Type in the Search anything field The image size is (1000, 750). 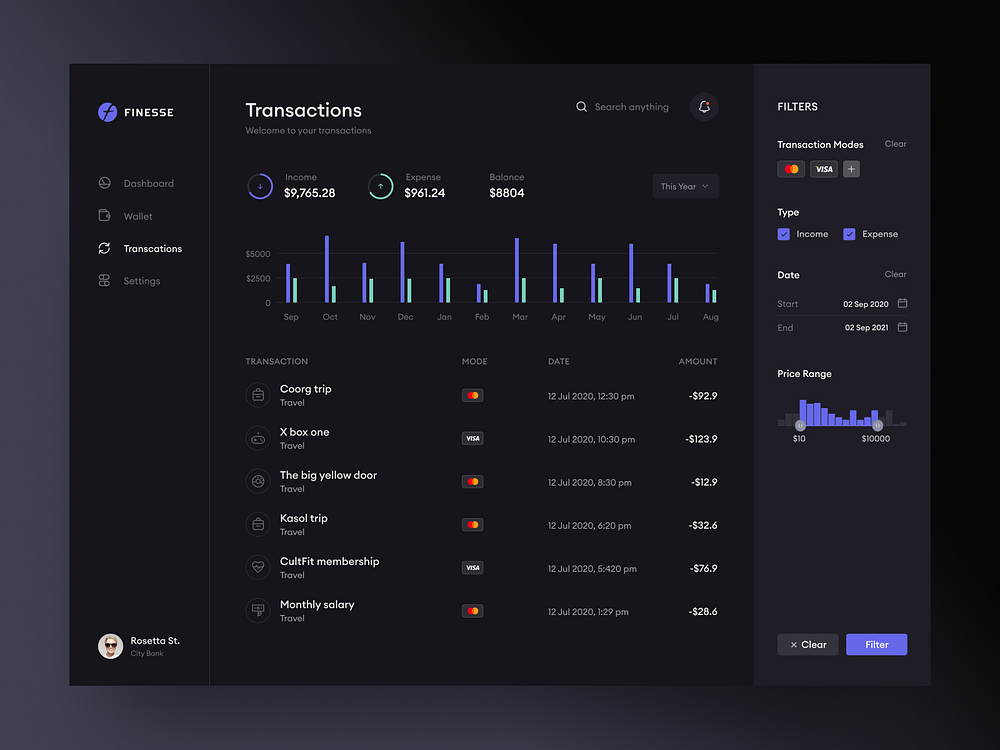tap(630, 106)
